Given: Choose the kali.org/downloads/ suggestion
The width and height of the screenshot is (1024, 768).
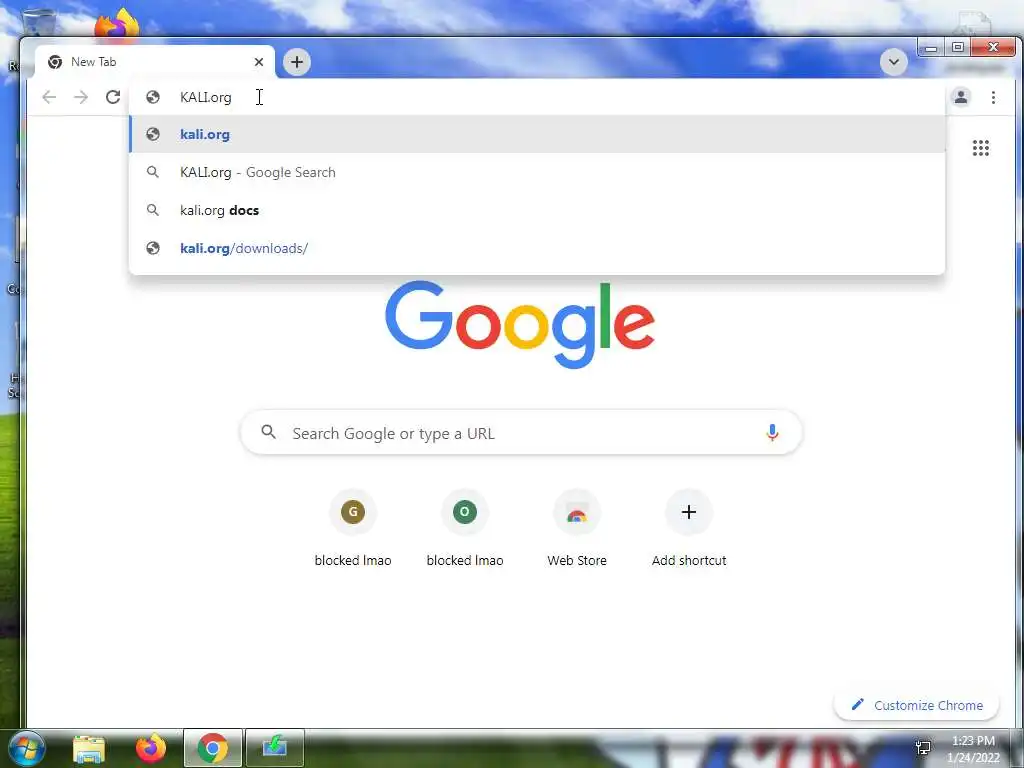Looking at the screenshot, I should [x=537, y=248].
